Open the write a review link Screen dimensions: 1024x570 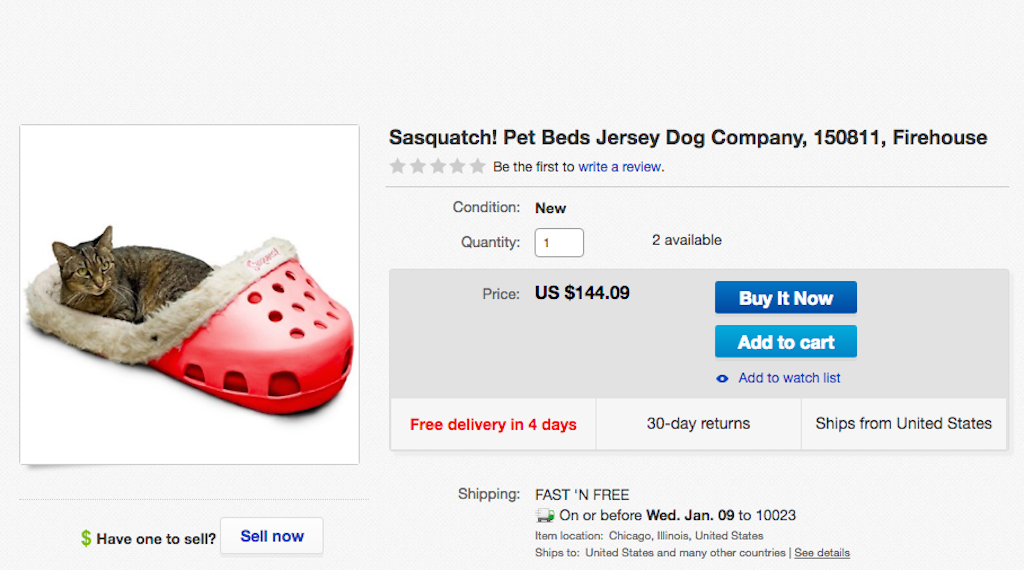[620, 167]
